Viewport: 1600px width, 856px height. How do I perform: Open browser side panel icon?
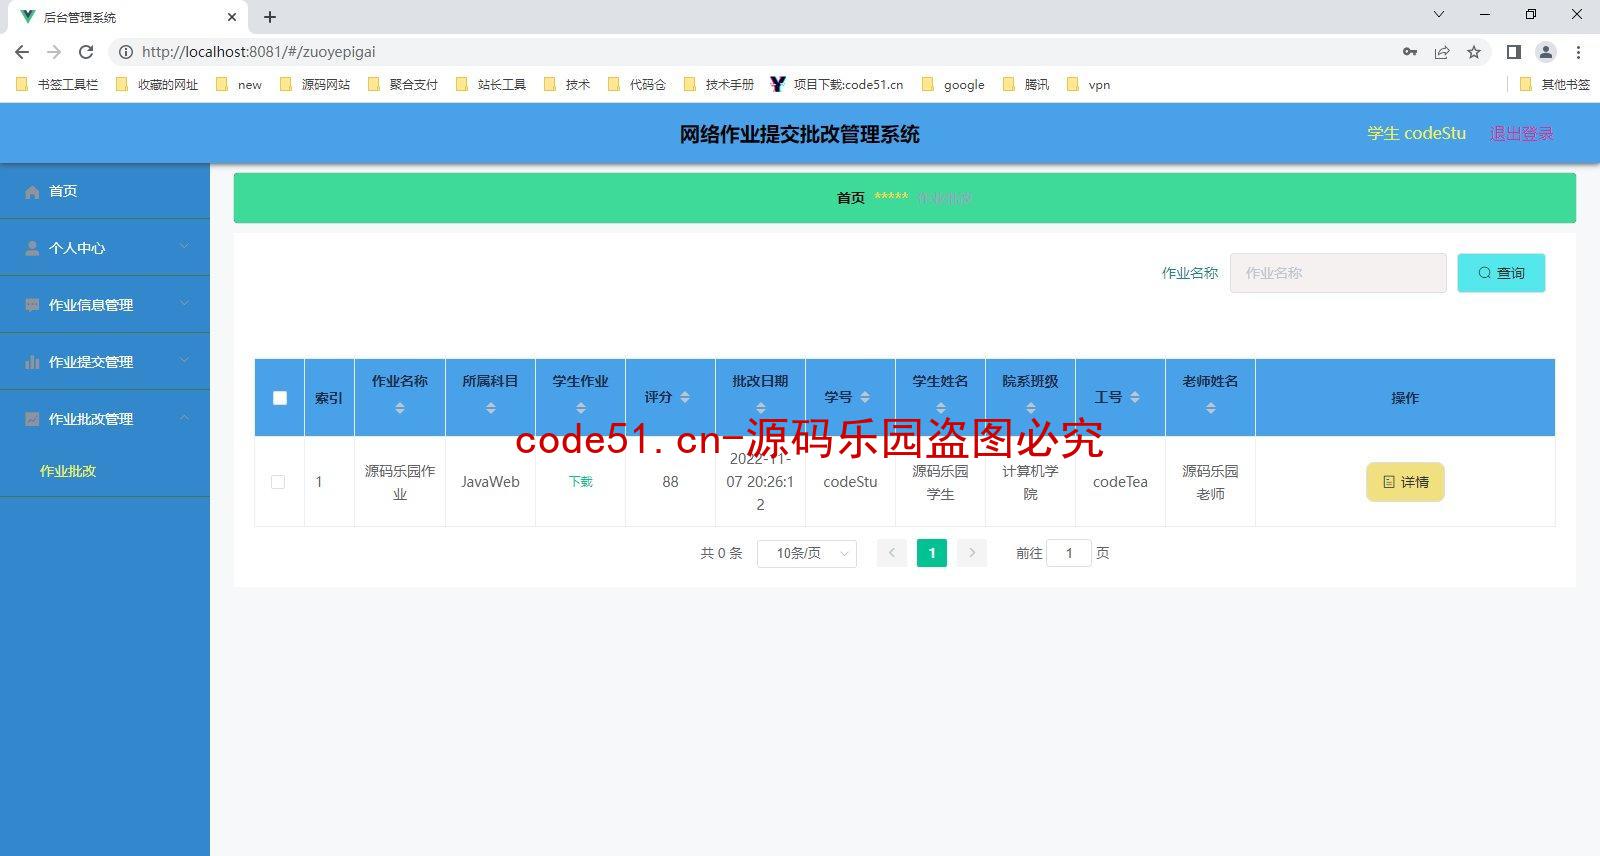point(1514,52)
